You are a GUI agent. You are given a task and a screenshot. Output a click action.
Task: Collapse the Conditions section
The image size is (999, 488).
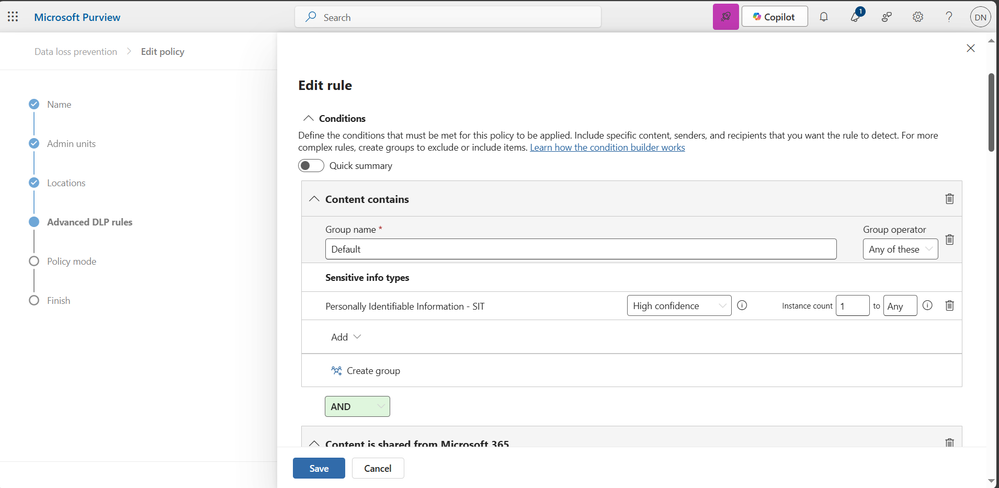pos(308,118)
